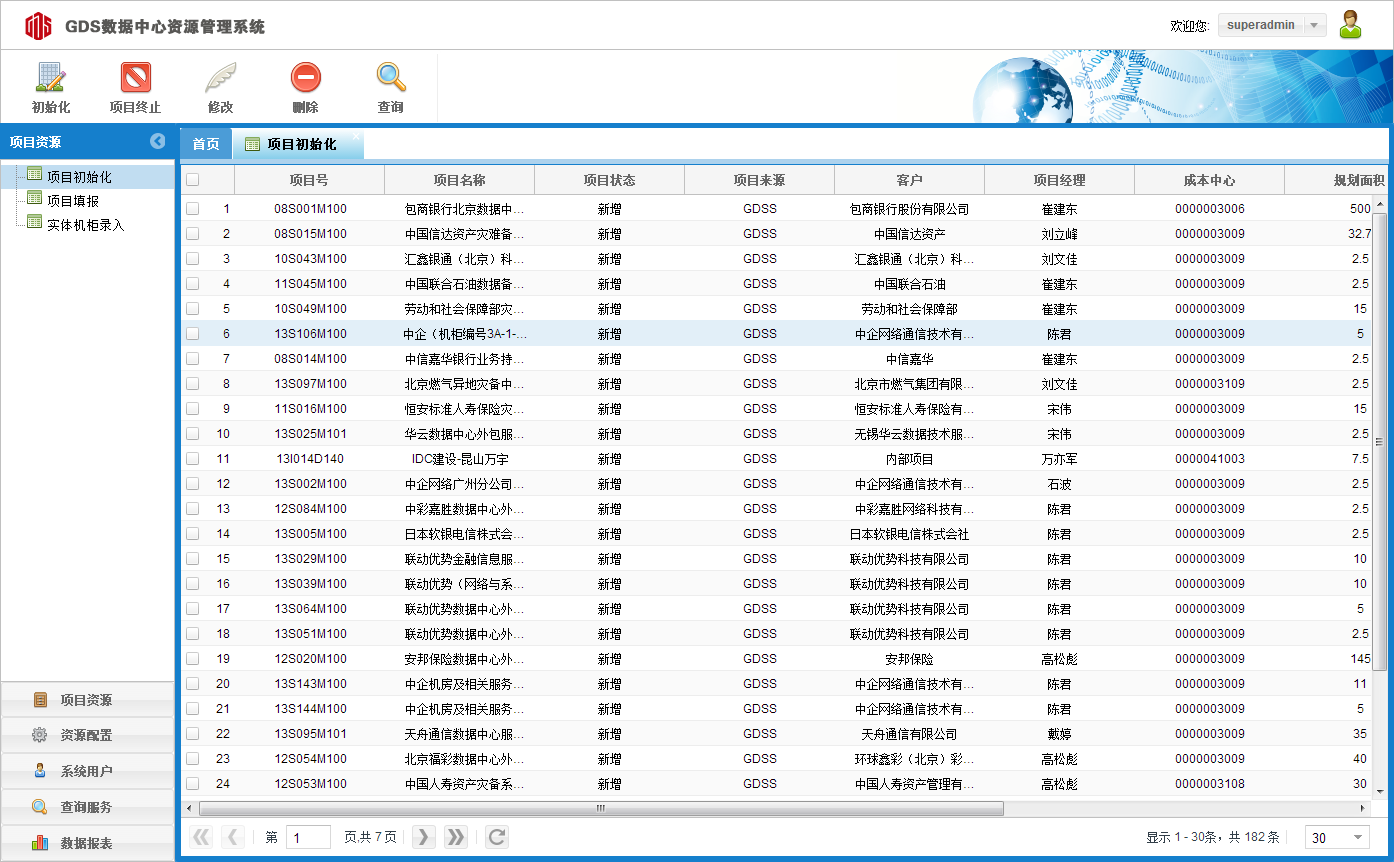Click the 初始化 toolbar icon

(51, 78)
